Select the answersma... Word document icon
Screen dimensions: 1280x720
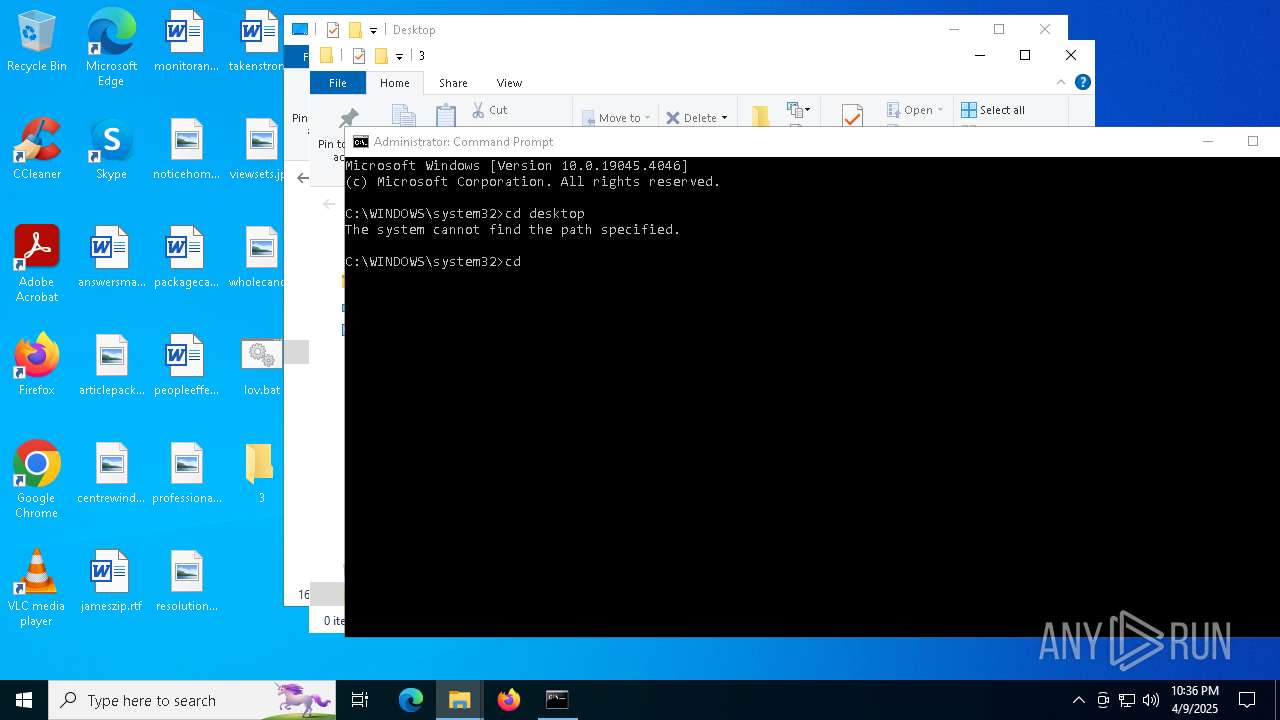(x=111, y=258)
